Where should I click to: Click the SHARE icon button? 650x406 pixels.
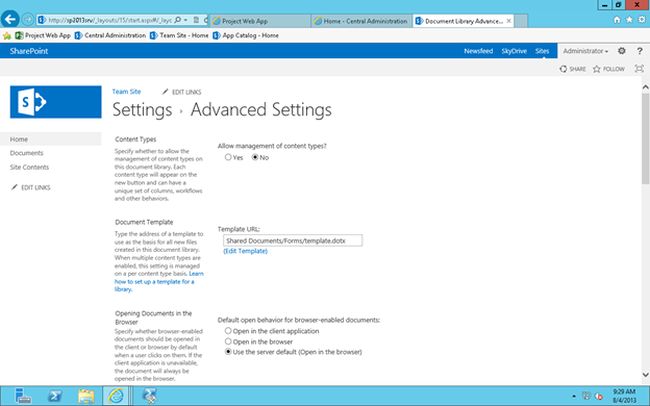point(573,69)
